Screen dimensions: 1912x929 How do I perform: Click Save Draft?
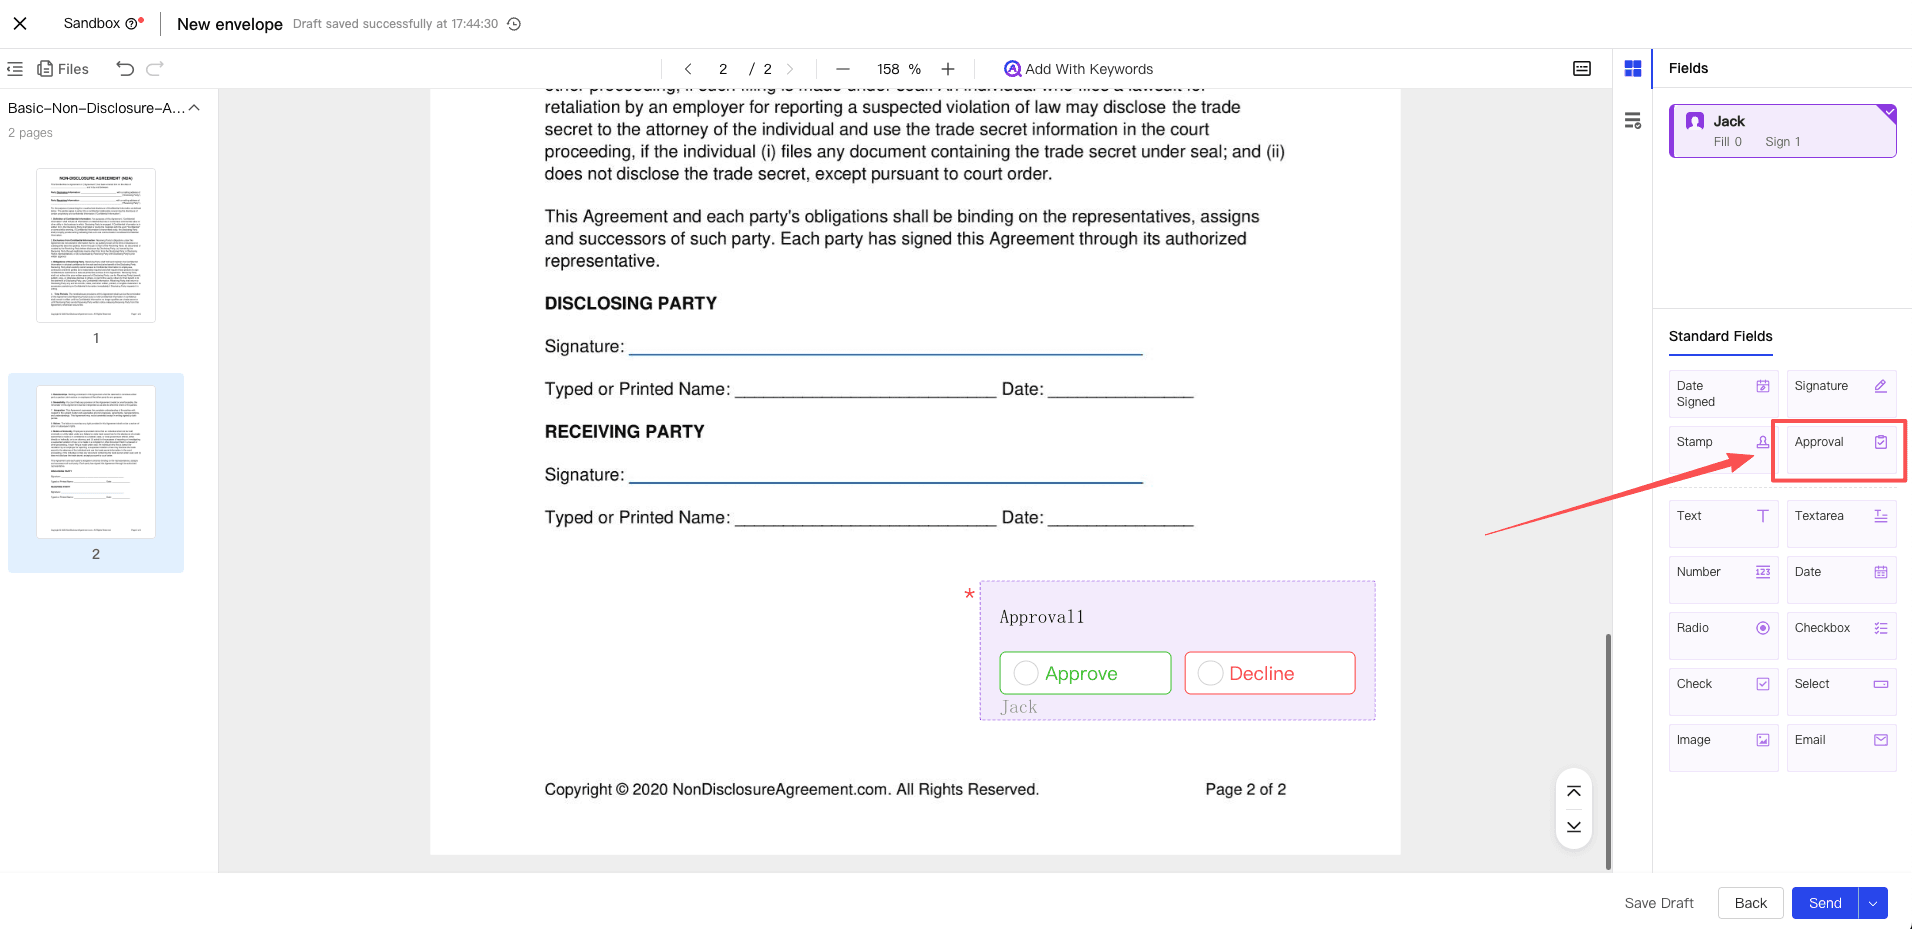(1659, 903)
